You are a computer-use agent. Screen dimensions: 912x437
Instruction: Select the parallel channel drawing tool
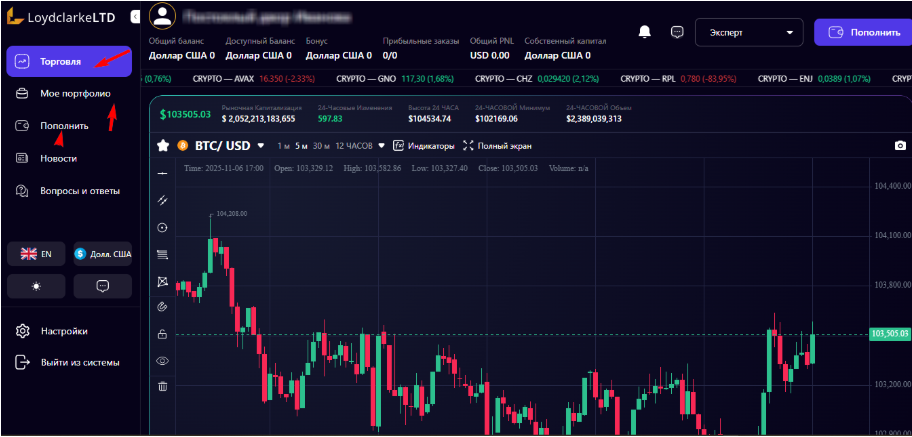[163, 200]
